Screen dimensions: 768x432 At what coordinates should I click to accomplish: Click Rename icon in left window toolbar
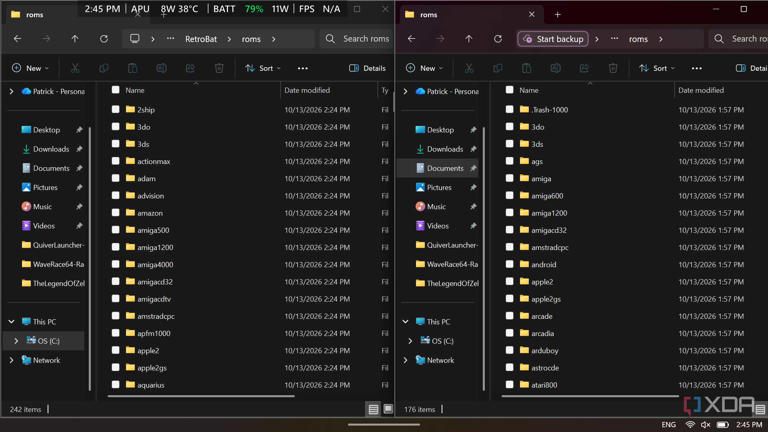161,68
